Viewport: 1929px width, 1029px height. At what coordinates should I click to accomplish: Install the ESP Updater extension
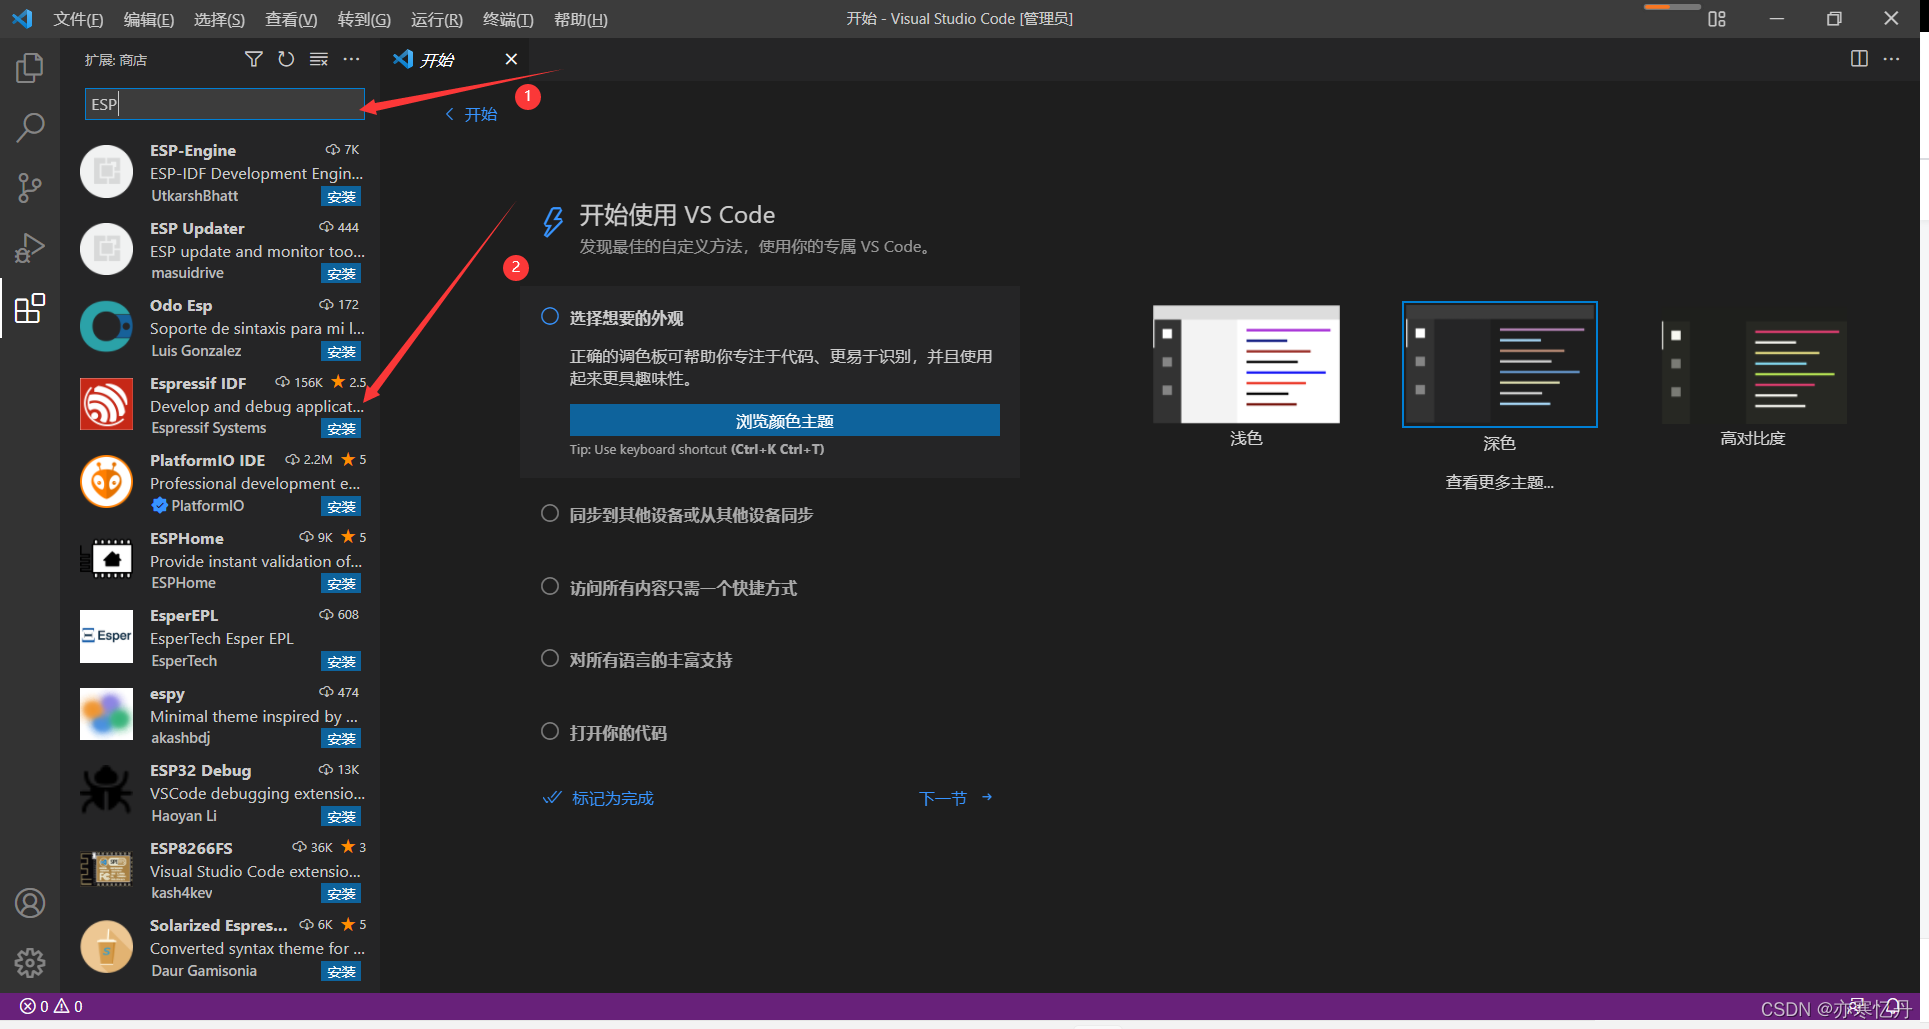(341, 274)
